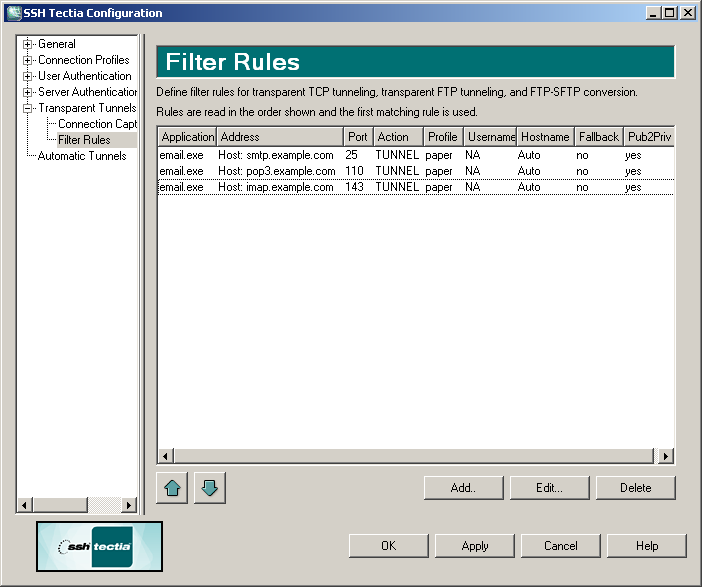
Task: Select General in the tree
Action: coord(57,44)
